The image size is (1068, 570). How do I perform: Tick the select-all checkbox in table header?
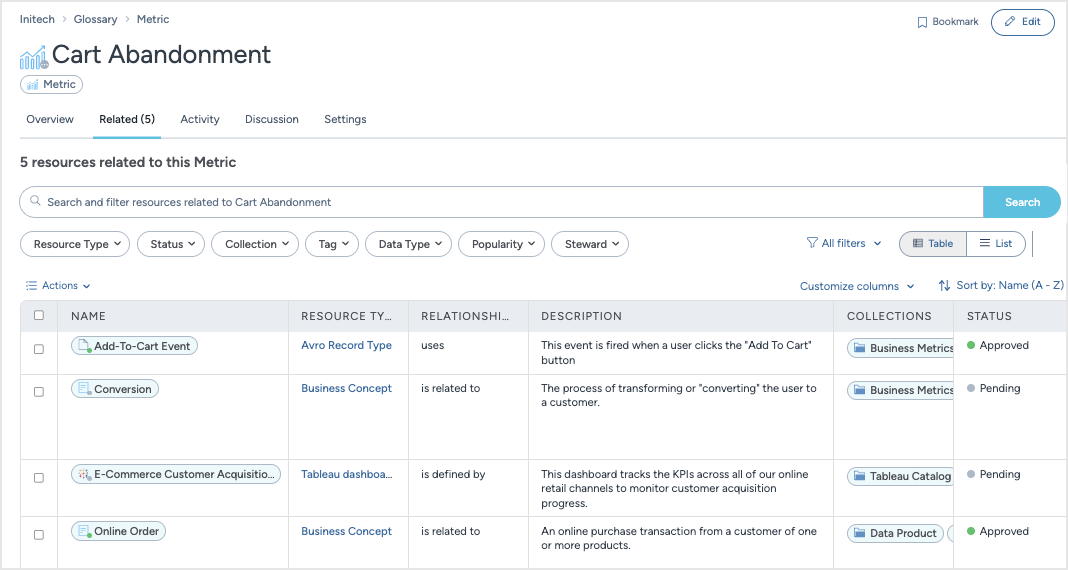(39, 315)
